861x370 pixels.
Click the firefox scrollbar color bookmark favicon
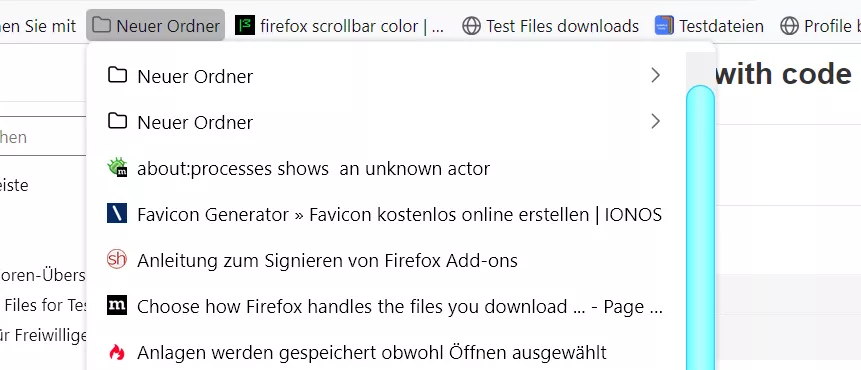click(x=245, y=25)
